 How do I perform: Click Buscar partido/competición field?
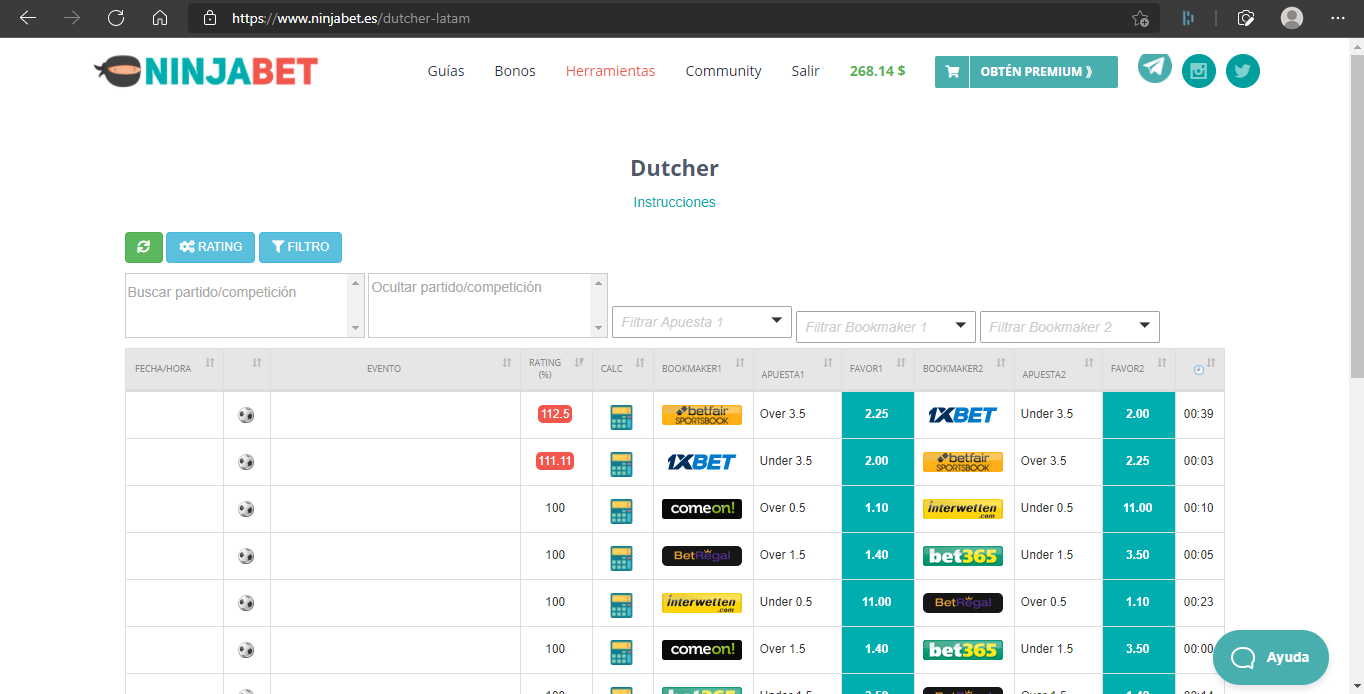tap(237, 305)
